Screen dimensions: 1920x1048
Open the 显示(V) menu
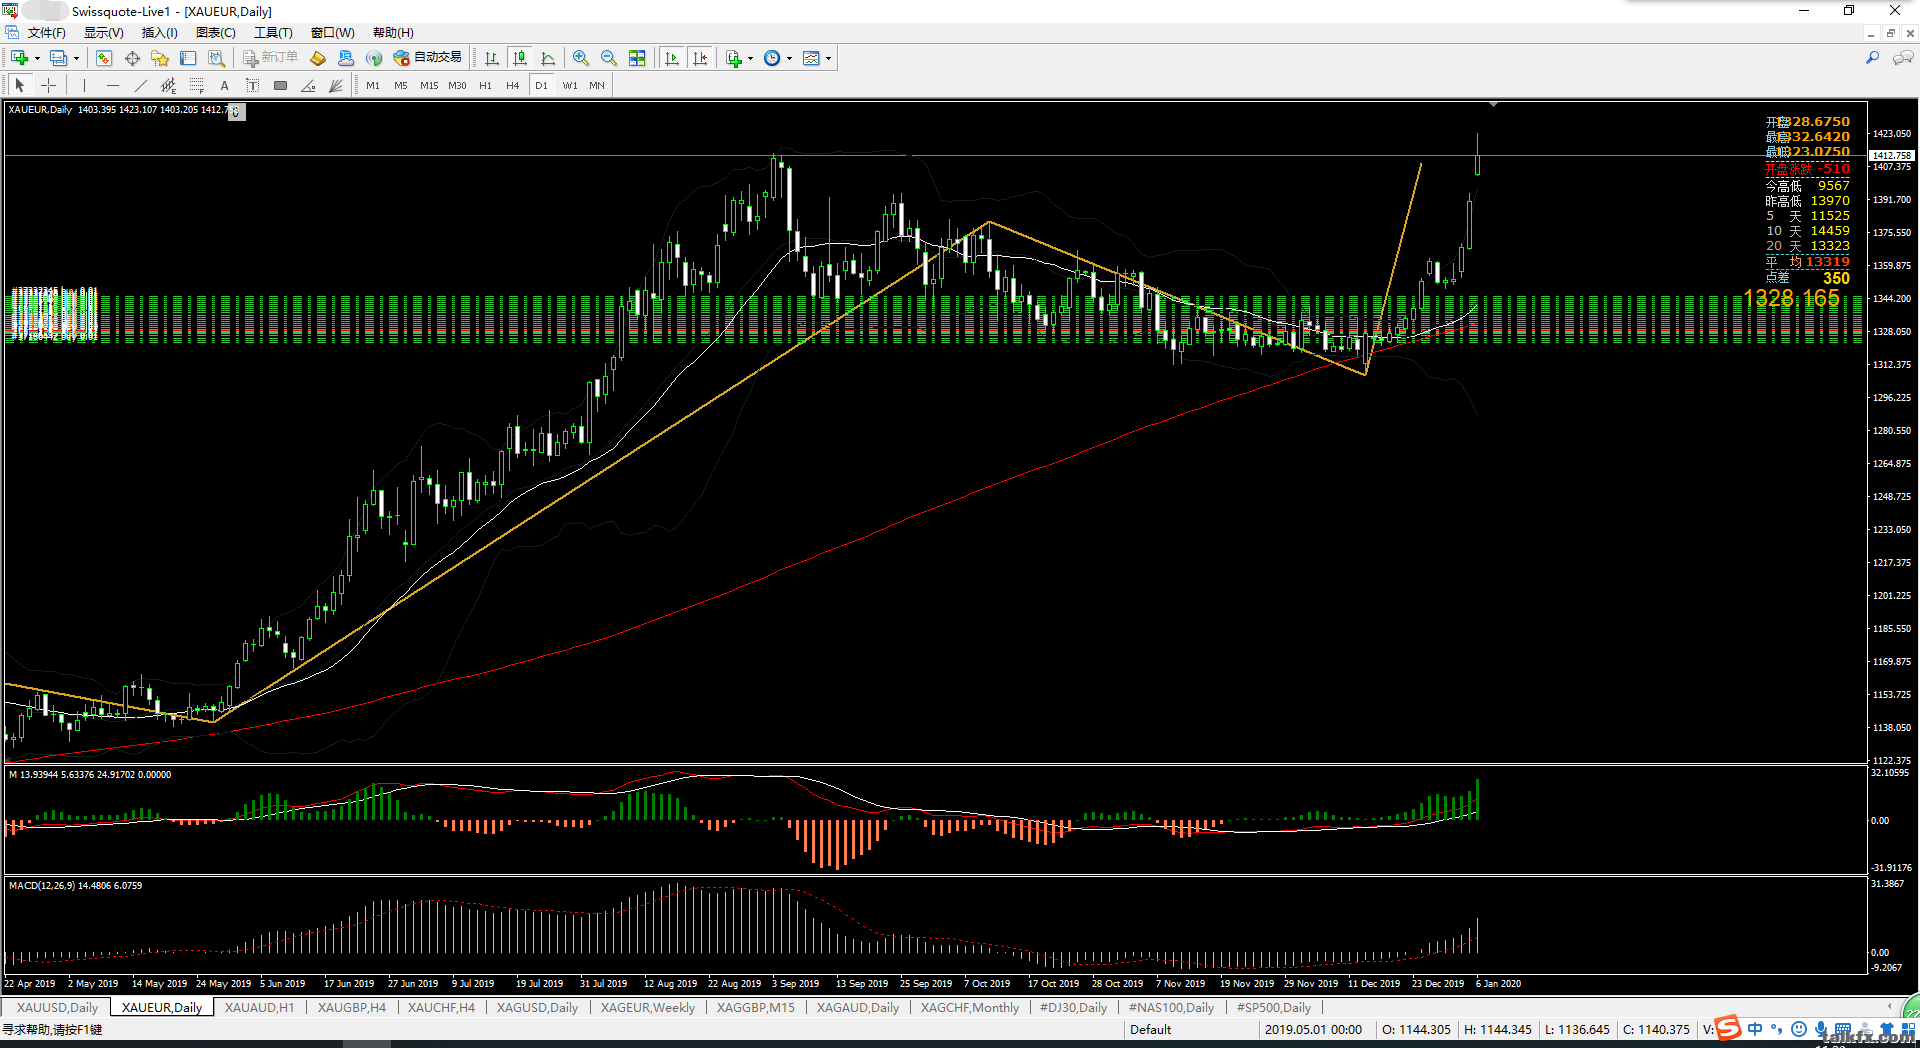[103, 33]
